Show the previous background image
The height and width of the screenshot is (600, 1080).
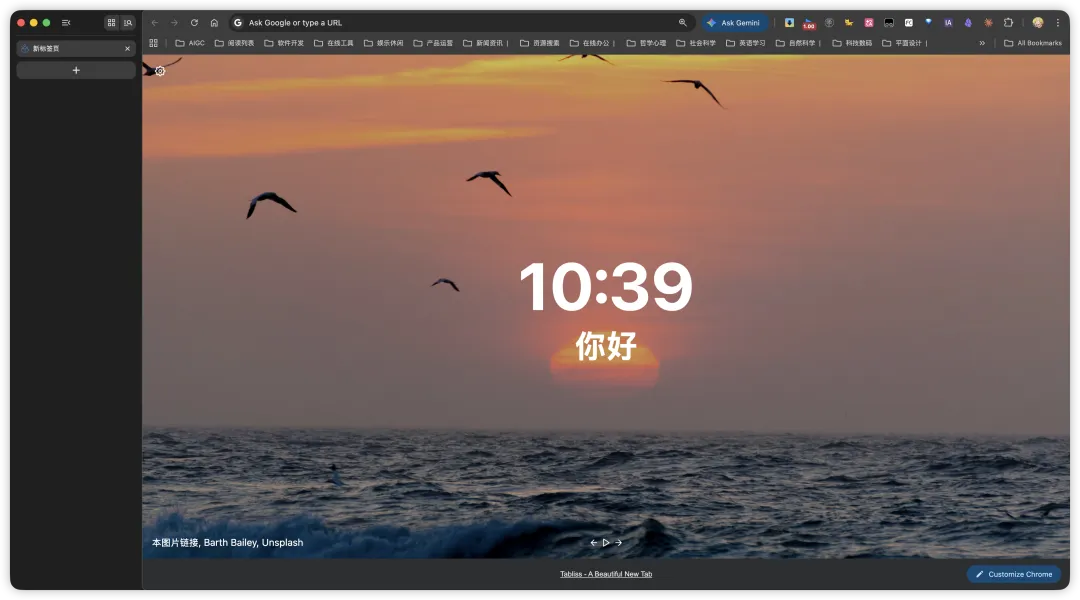click(x=594, y=543)
